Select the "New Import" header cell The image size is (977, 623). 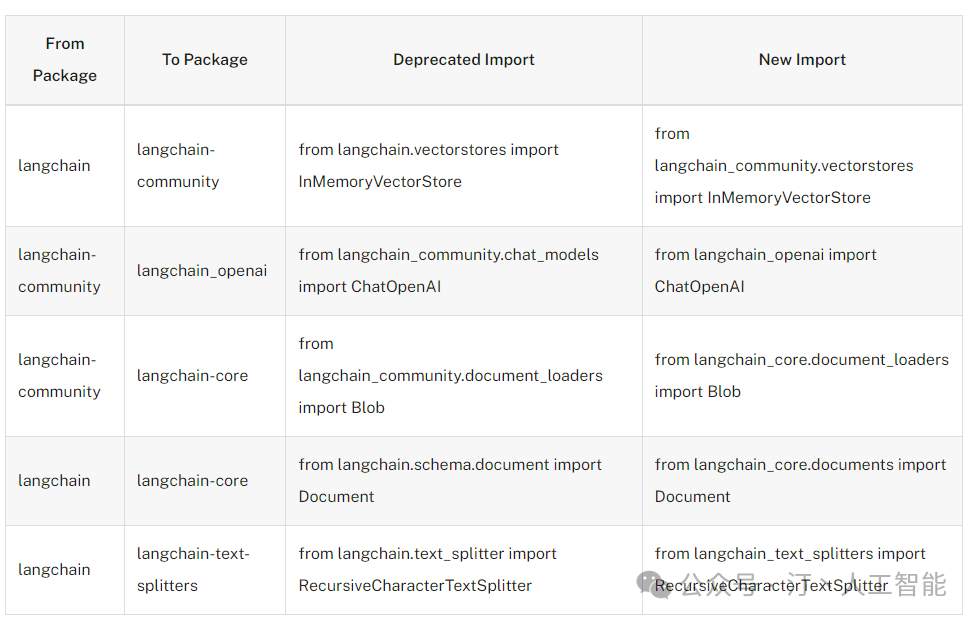802,60
